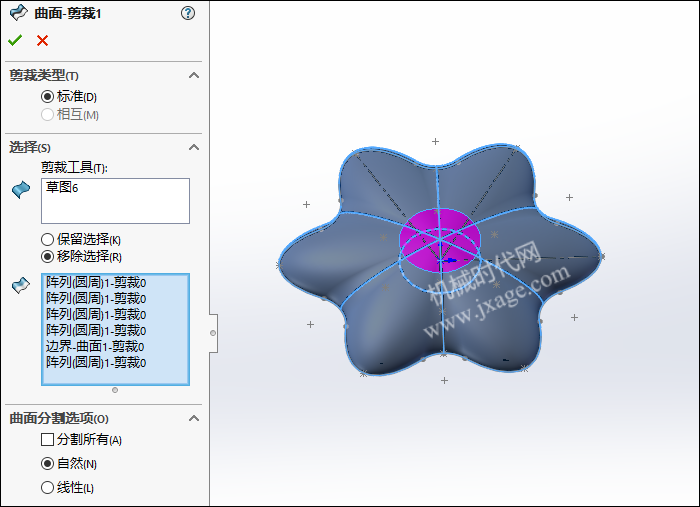The height and width of the screenshot is (507, 700).
Task: Collapse the 选择(S) section
Action: (x=194, y=147)
